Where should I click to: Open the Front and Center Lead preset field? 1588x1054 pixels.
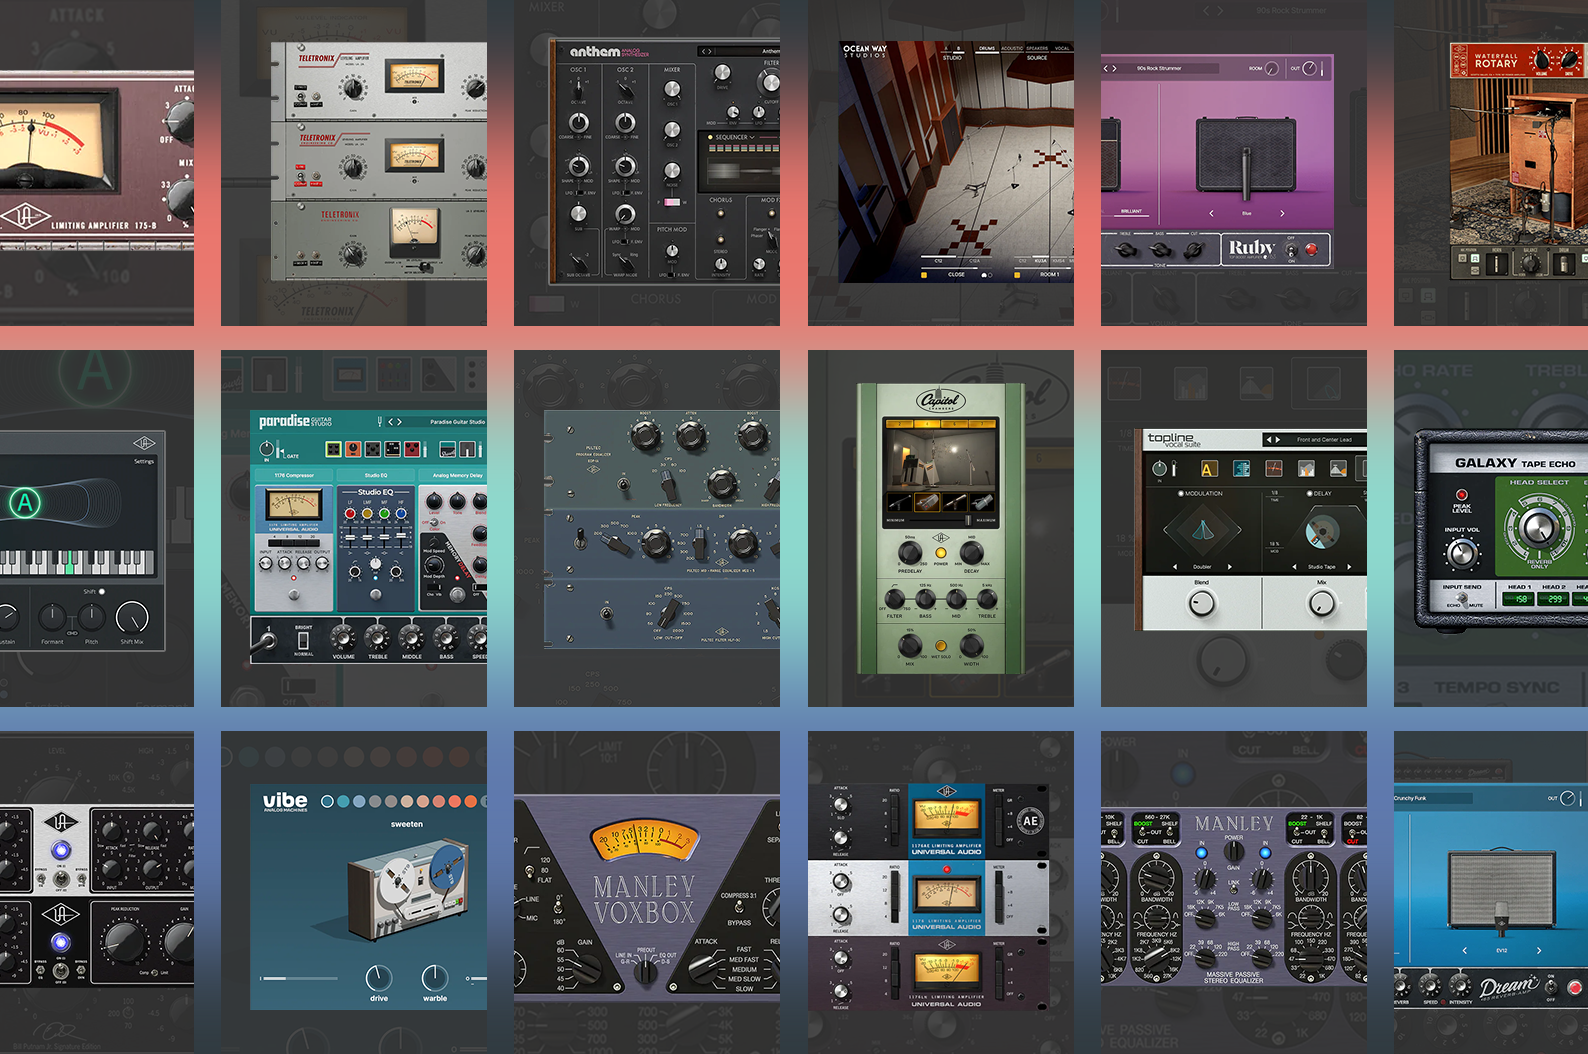click(1315, 439)
